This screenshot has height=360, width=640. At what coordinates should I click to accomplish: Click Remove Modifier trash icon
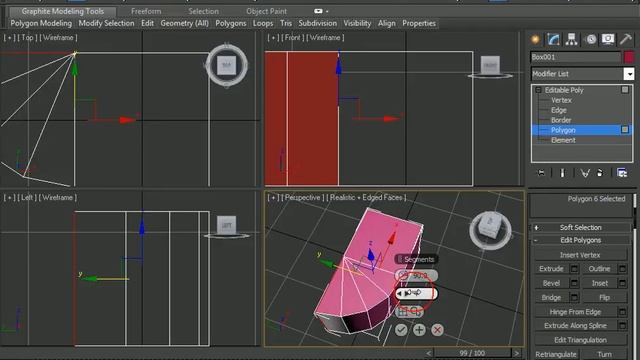point(600,173)
